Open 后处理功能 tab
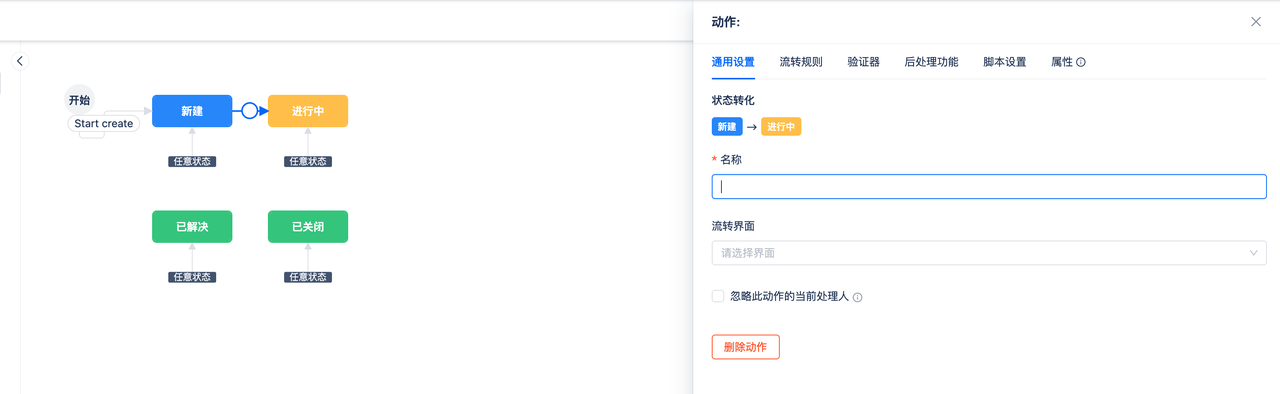The image size is (1280, 394). [x=931, y=62]
